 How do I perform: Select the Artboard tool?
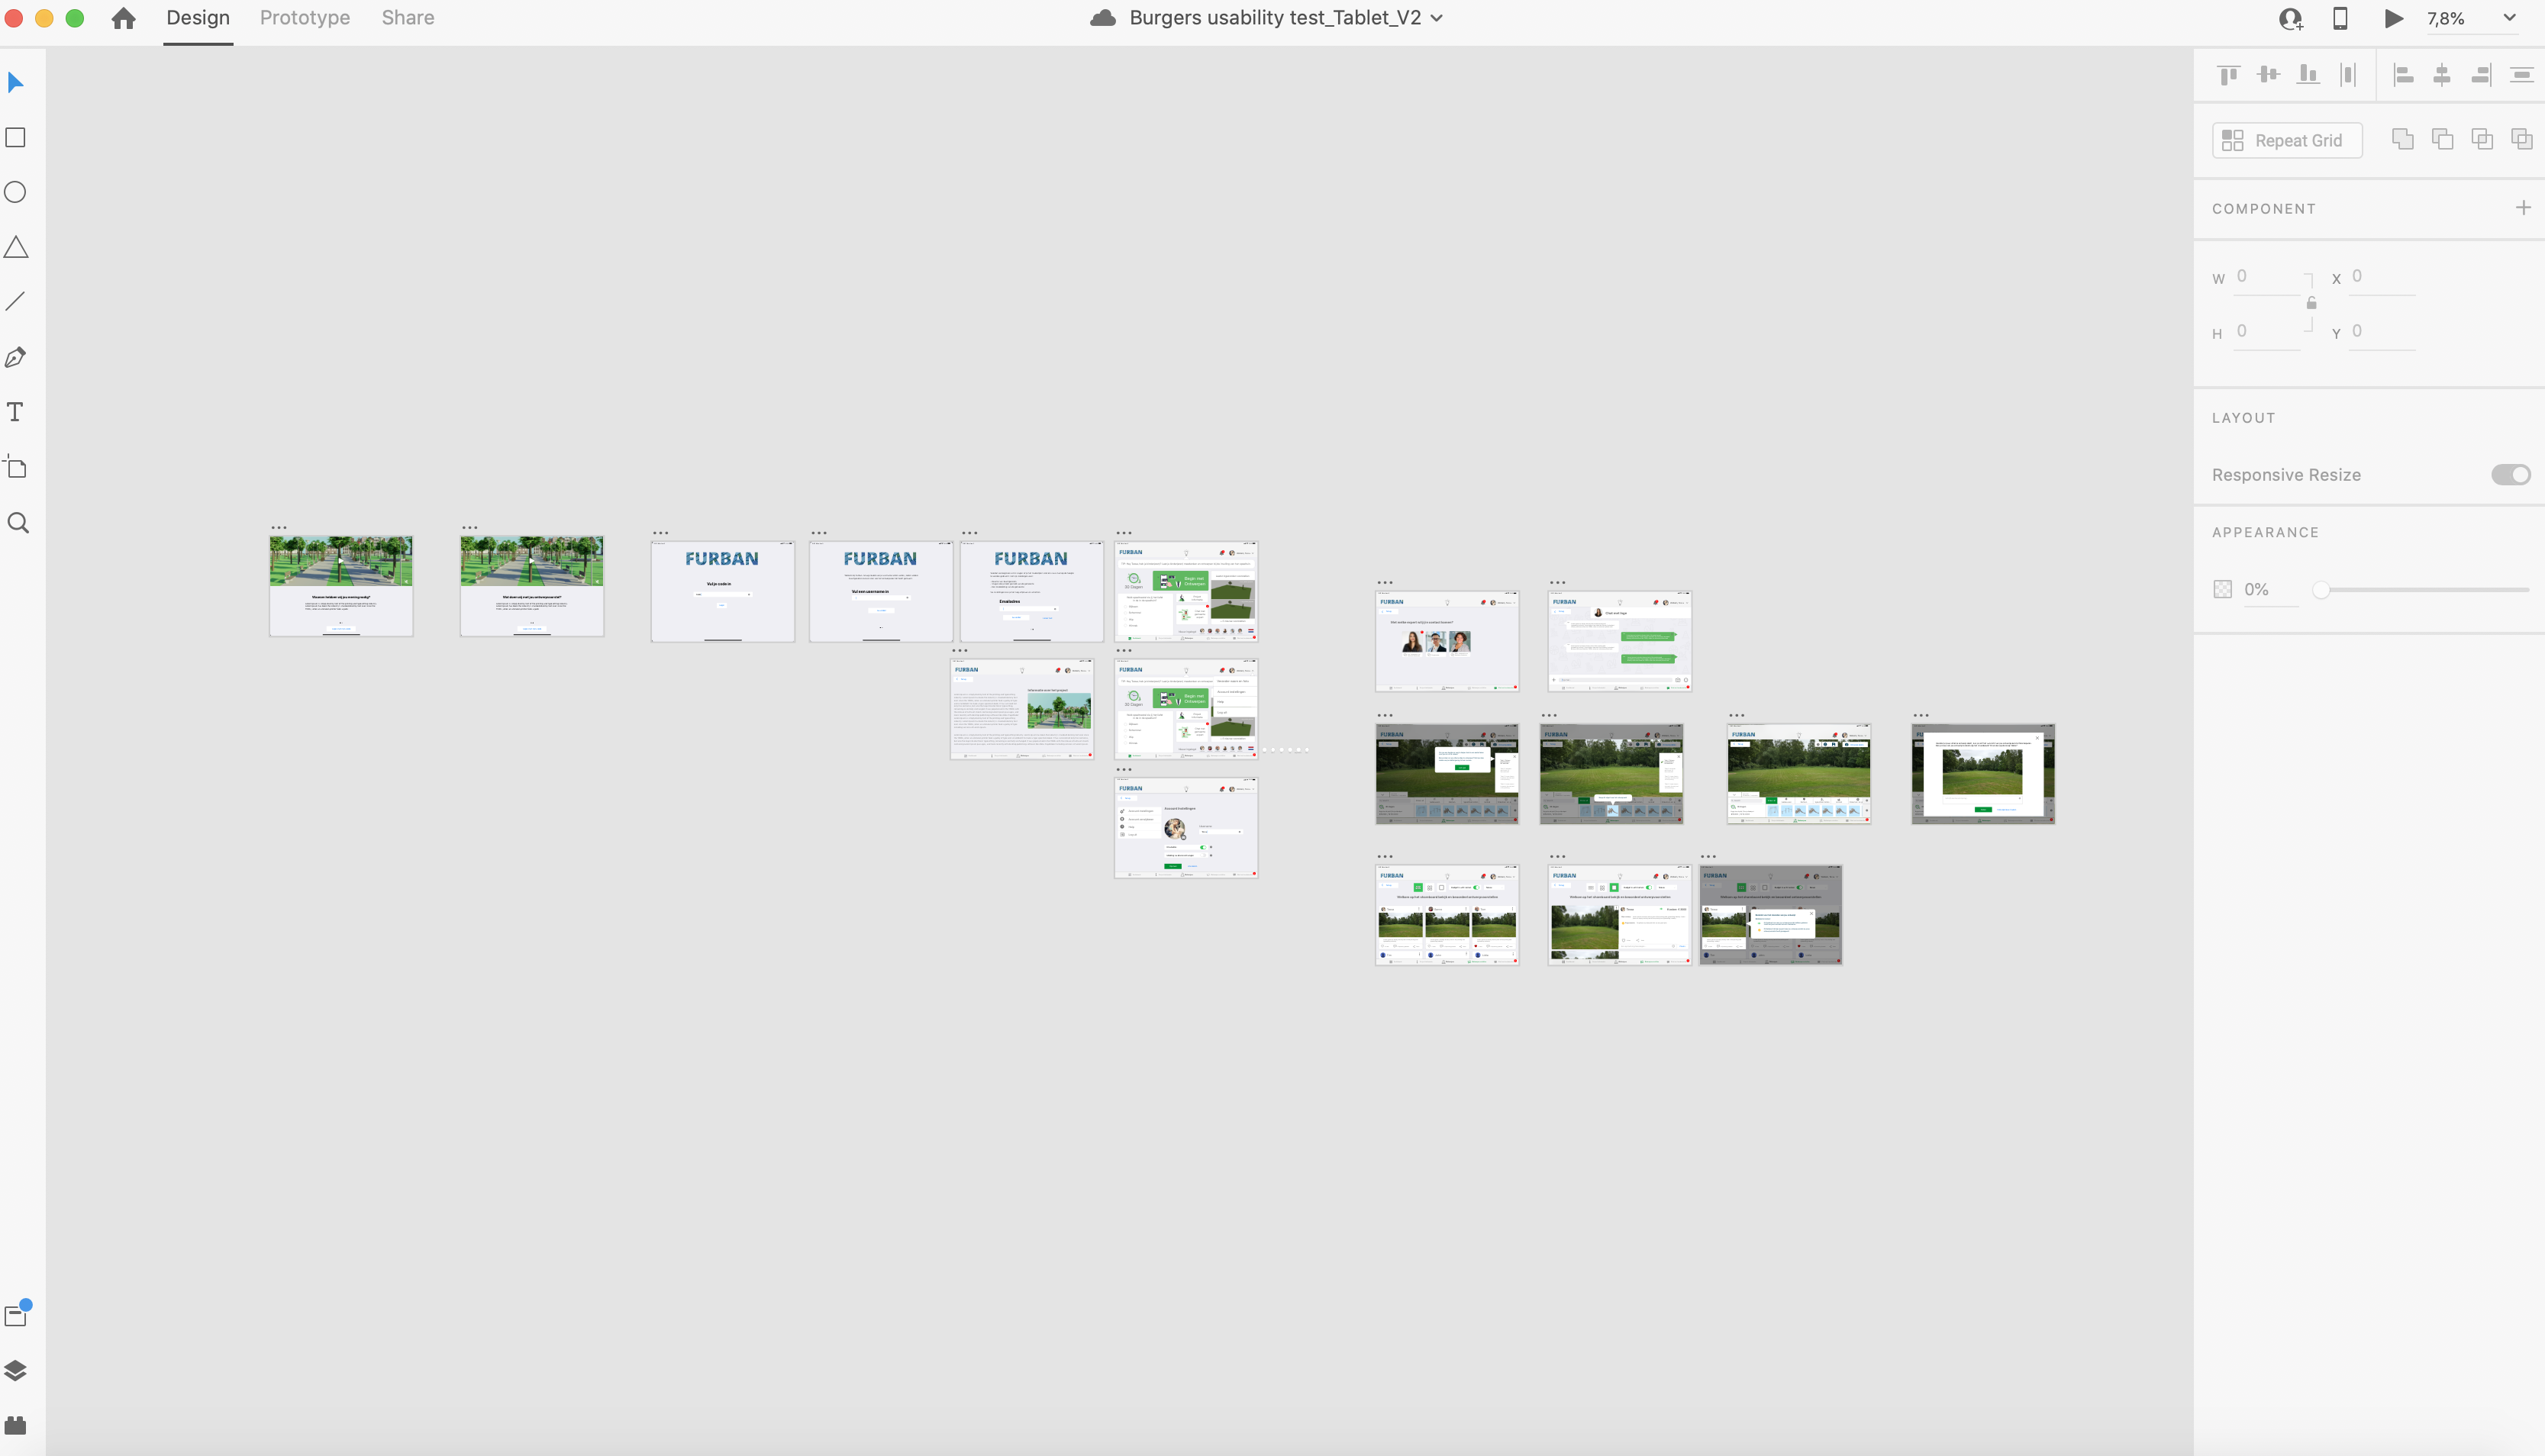pos(16,467)
